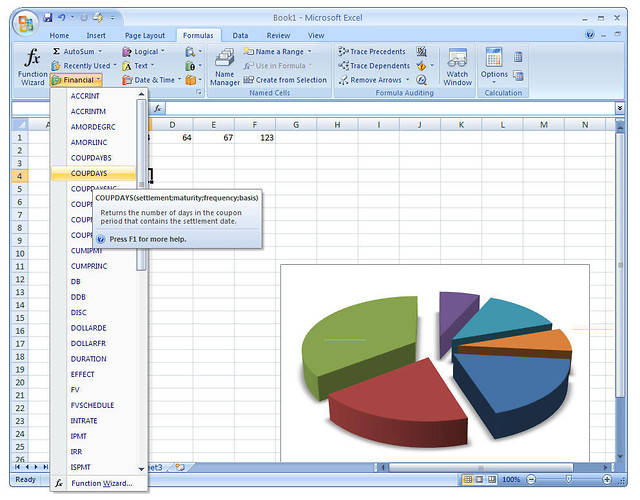
Task: Select cell F1 containing 123
Action: tap(255, 138)
